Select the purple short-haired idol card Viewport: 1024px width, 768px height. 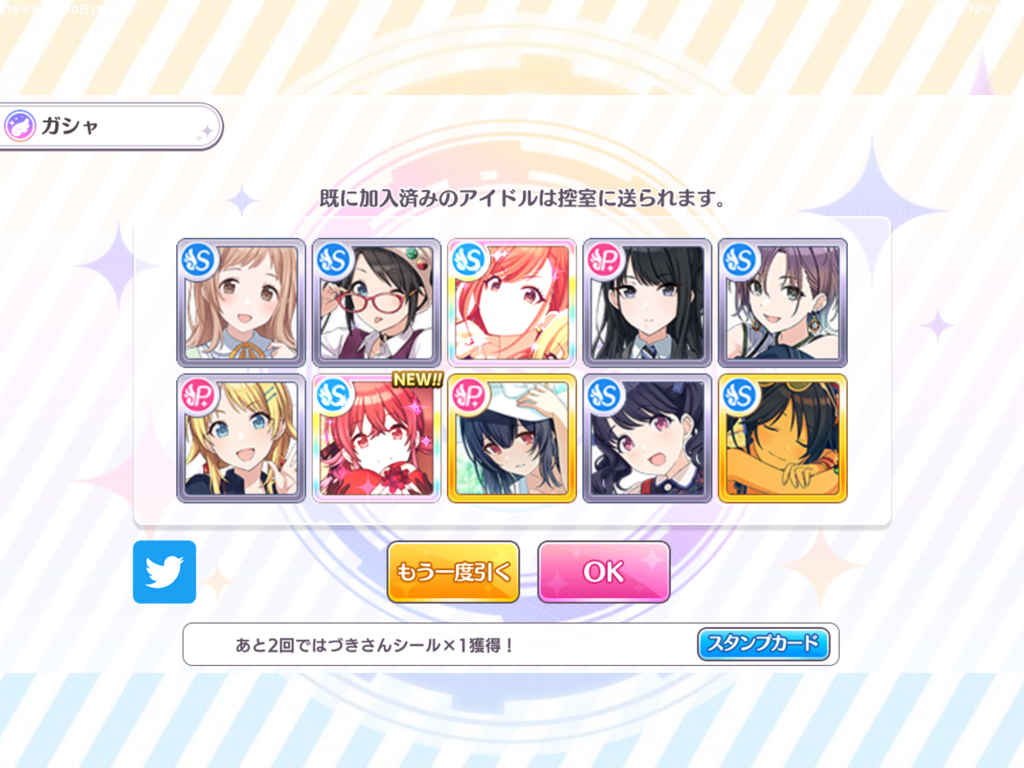782,302
